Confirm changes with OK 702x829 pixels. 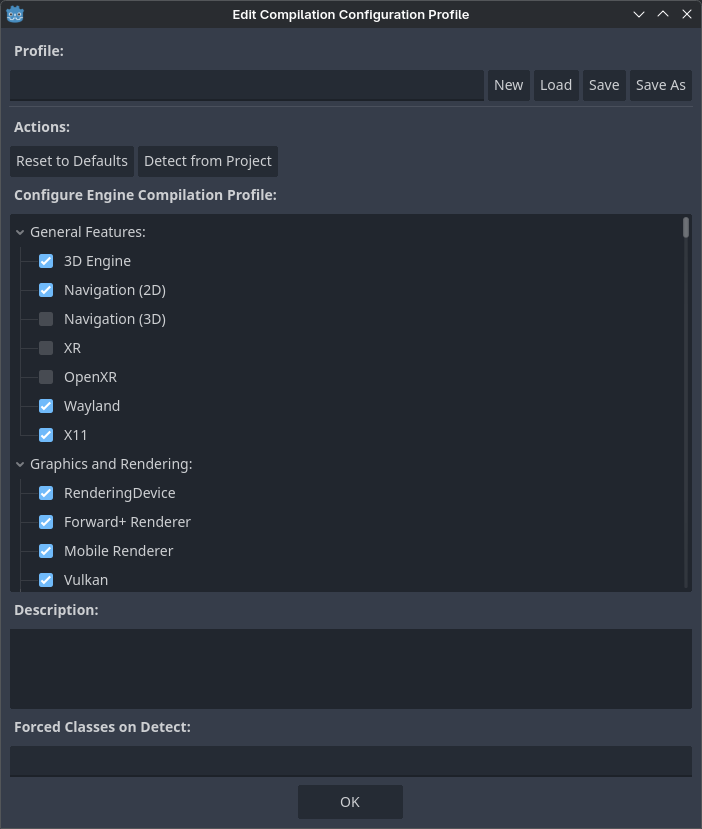[350, 801]
